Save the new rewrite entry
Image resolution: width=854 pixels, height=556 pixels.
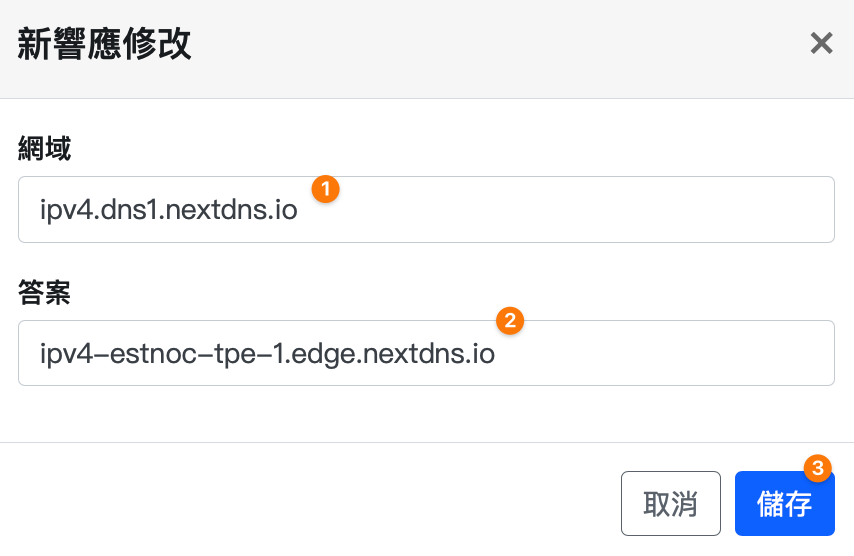click(x=785, y=504)
